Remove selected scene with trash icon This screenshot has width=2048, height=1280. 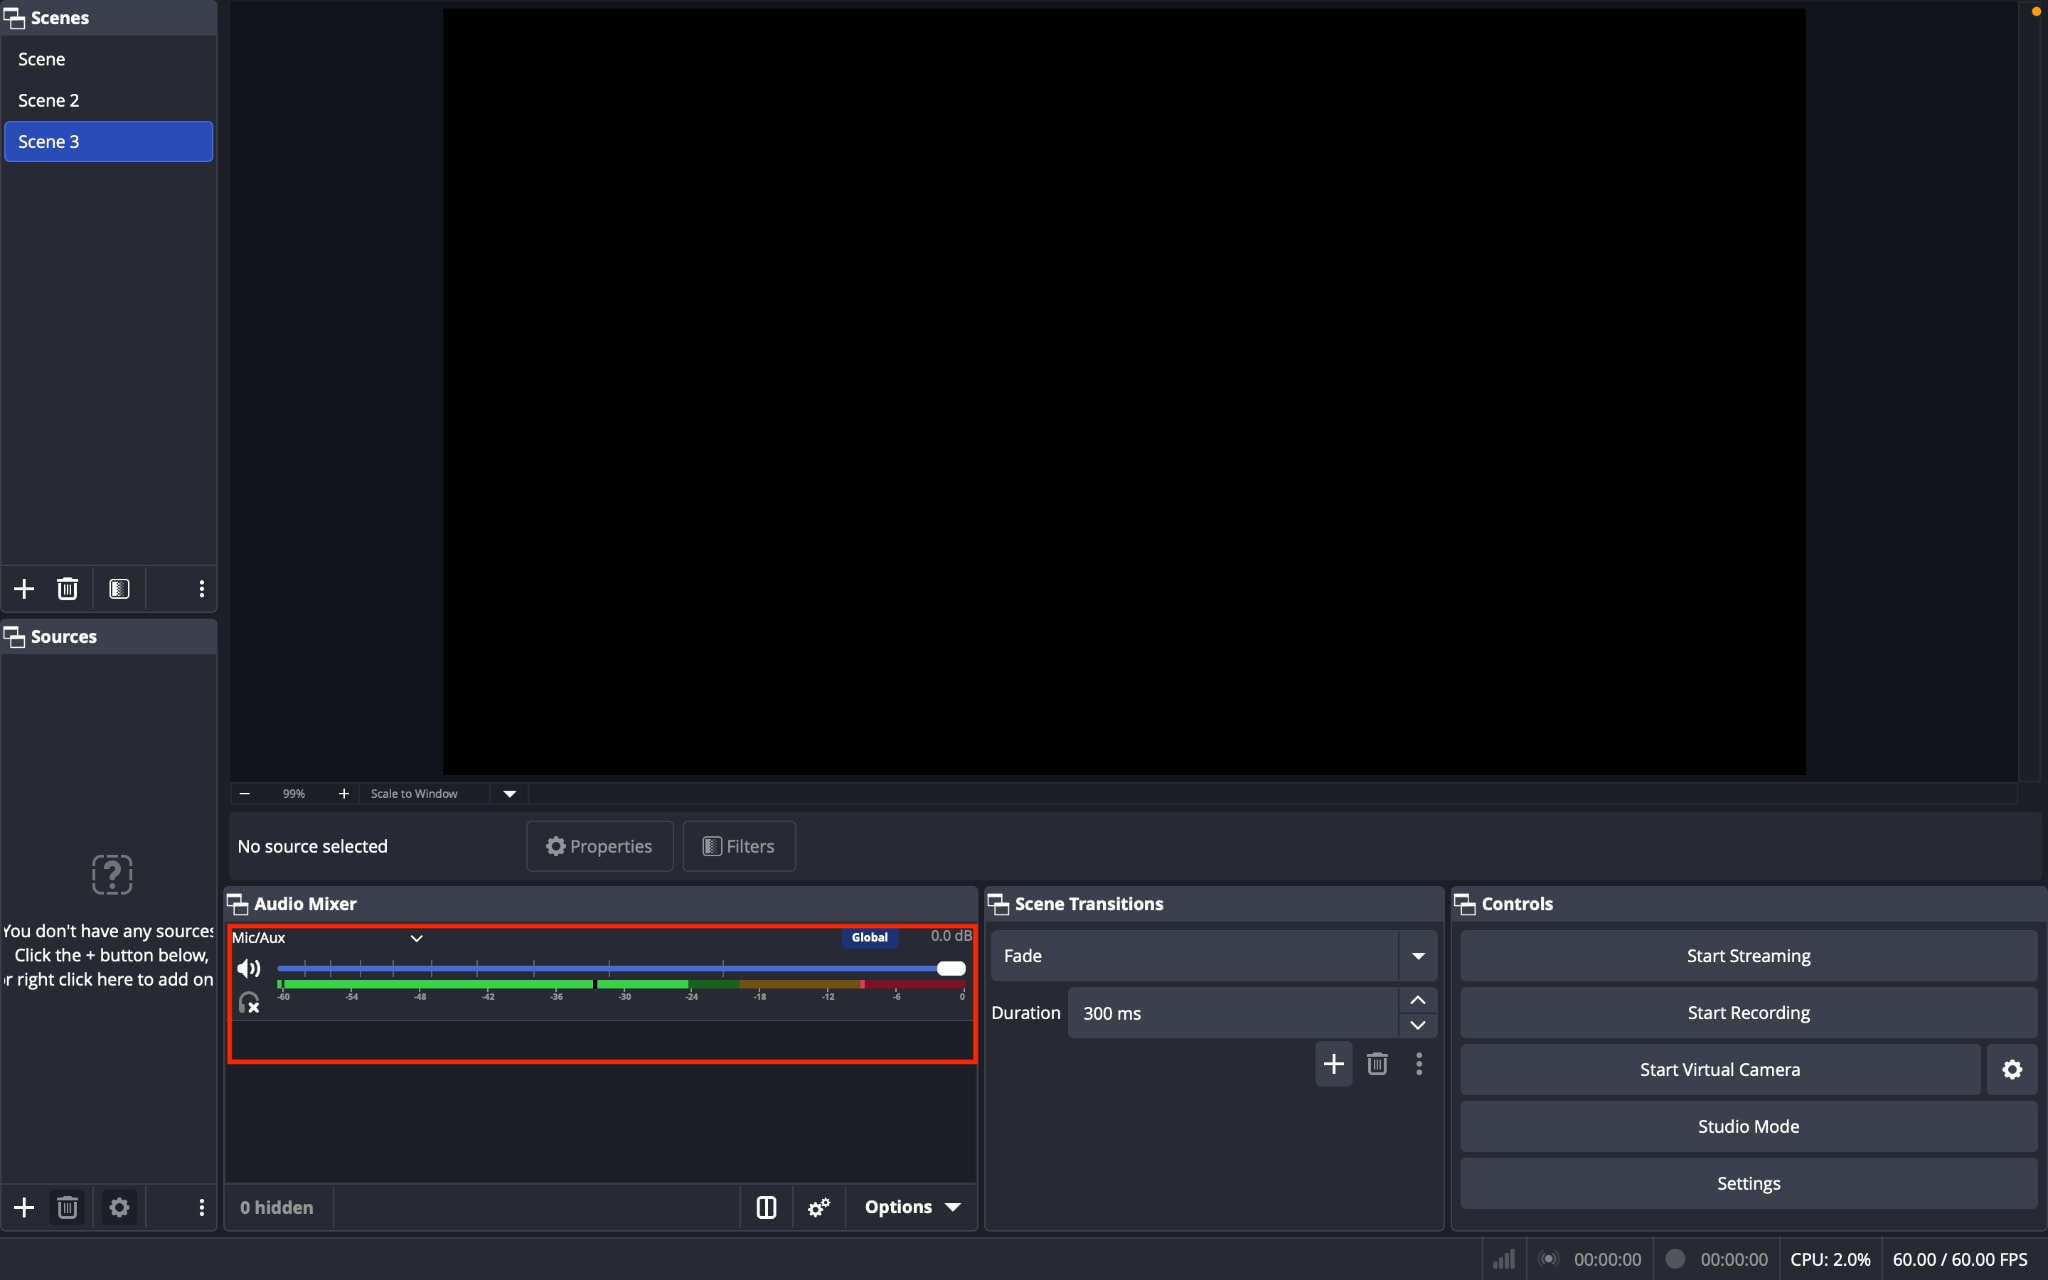[x=67, y=589]
